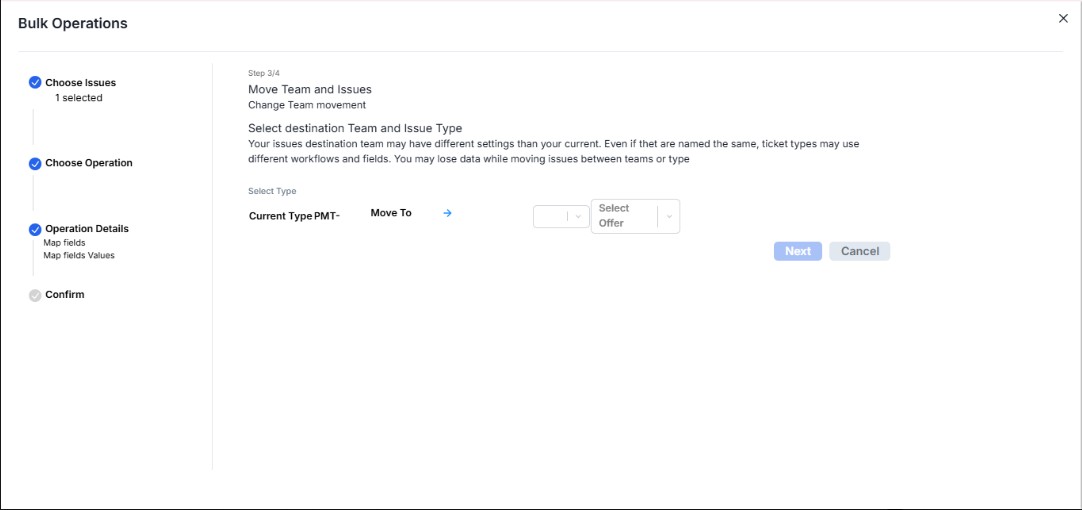Open the Select Offer dropdown
Screen dimensions: 1082x510
[636, 216]
